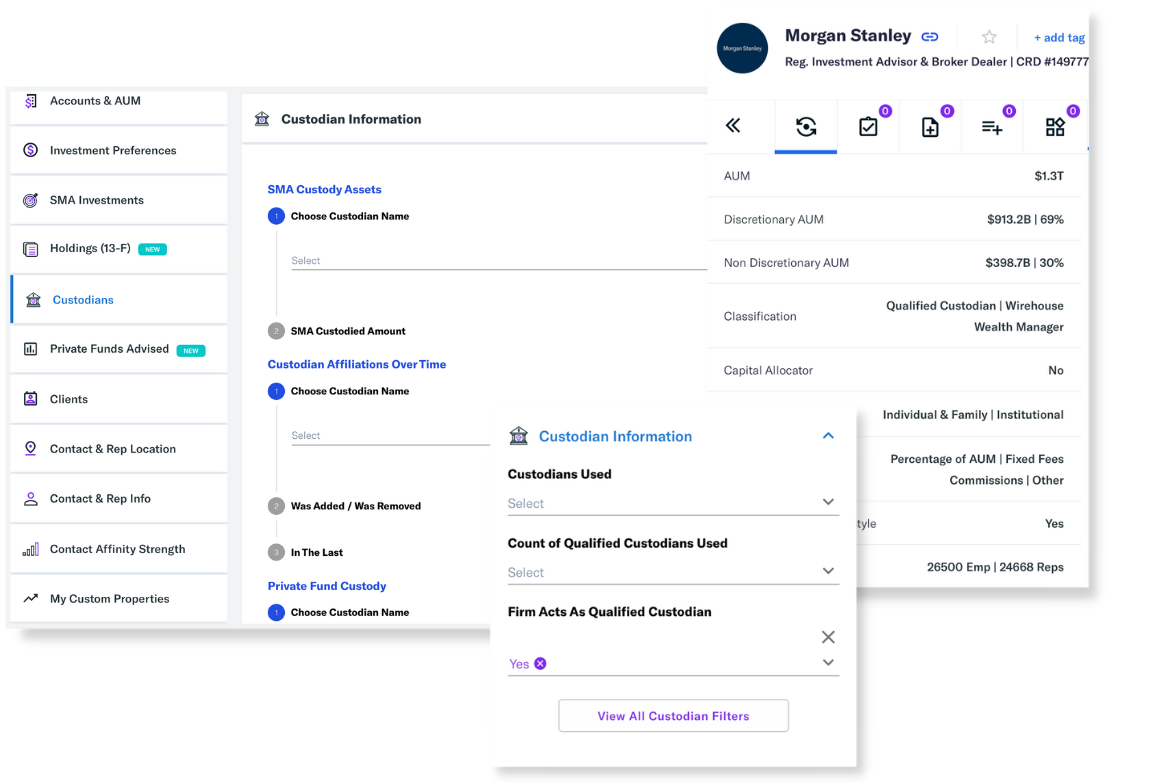Open Custodian Affiliations Over Time section link
The width and height of the screenshot is (1150, 783).
pos(356,364)
